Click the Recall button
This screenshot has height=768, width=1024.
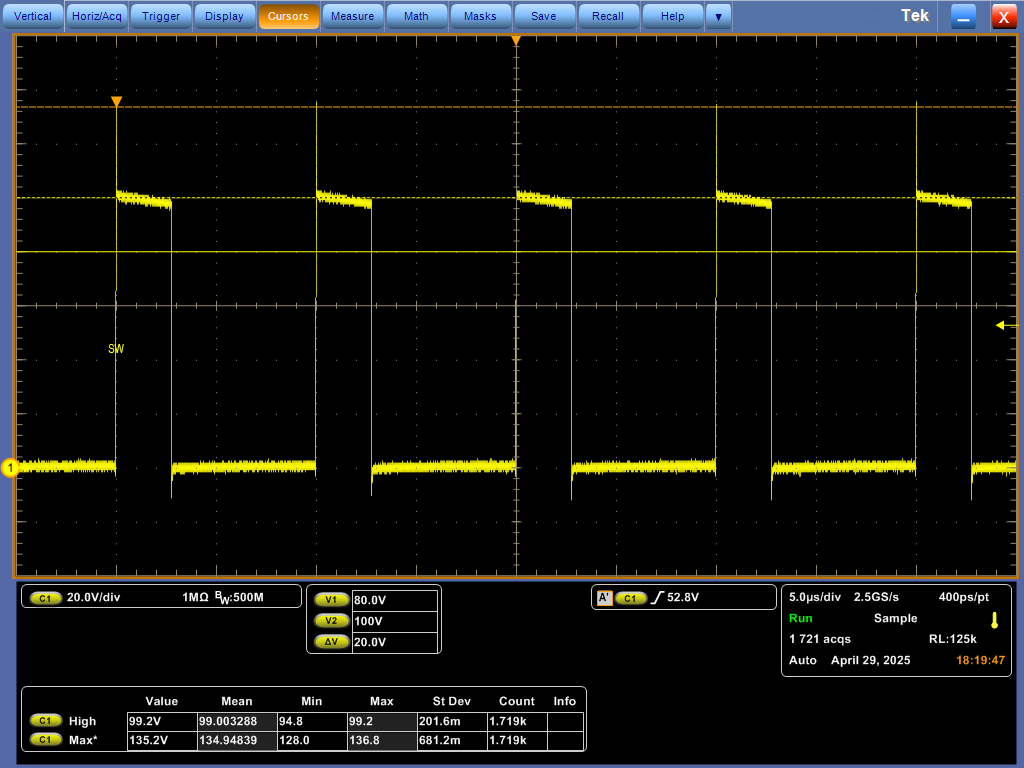[x=607, y=16]
